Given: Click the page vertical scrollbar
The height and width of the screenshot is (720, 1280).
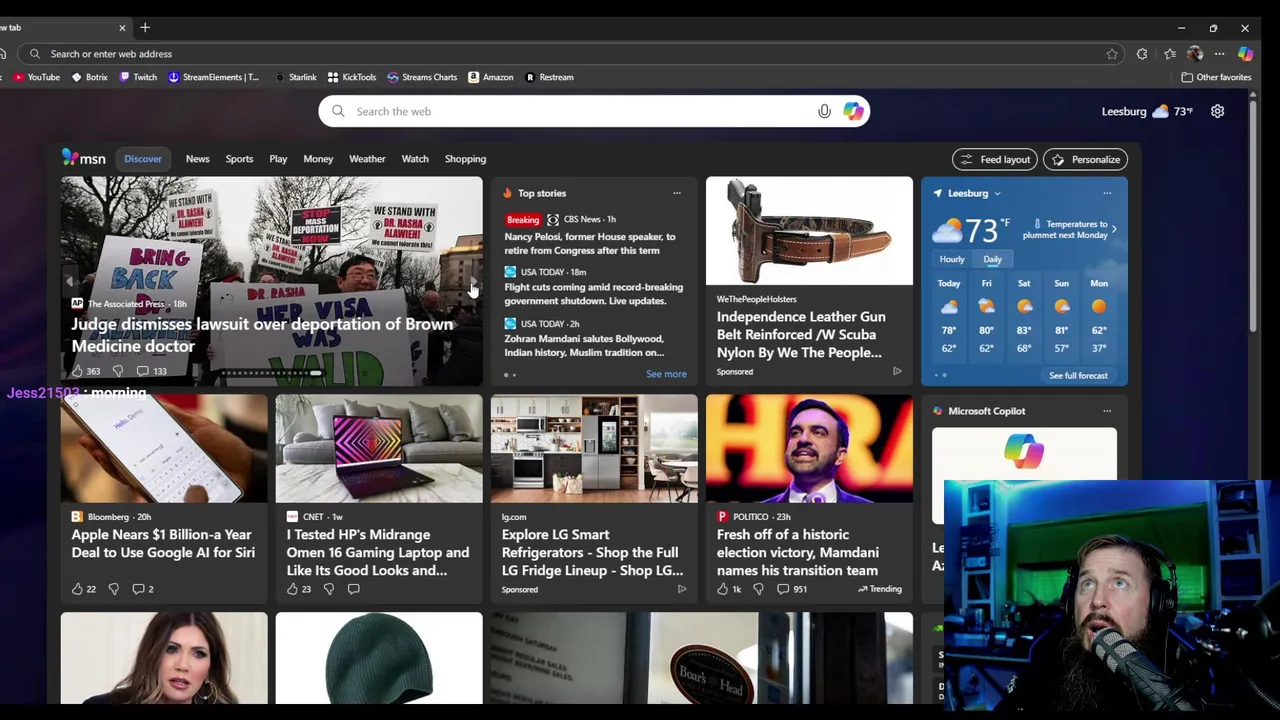Looking at the screenshot, I should 1253,215.
